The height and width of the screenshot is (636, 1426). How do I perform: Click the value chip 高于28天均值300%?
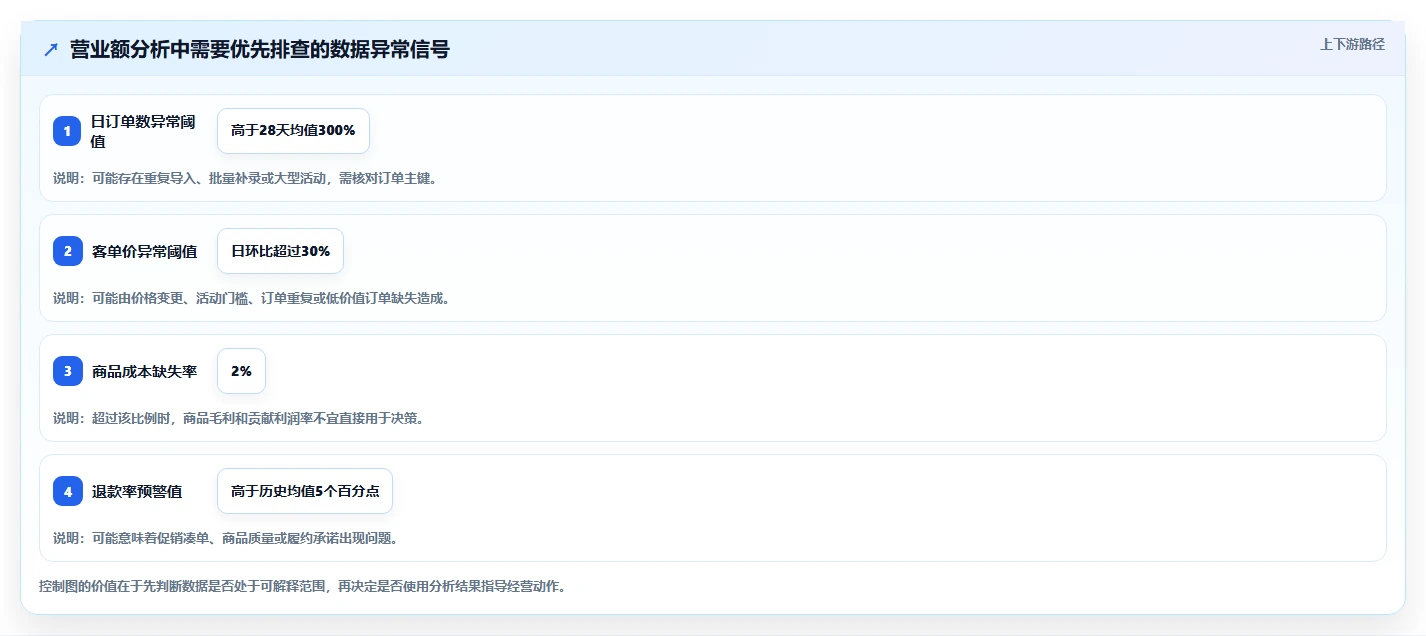point(293,131)
